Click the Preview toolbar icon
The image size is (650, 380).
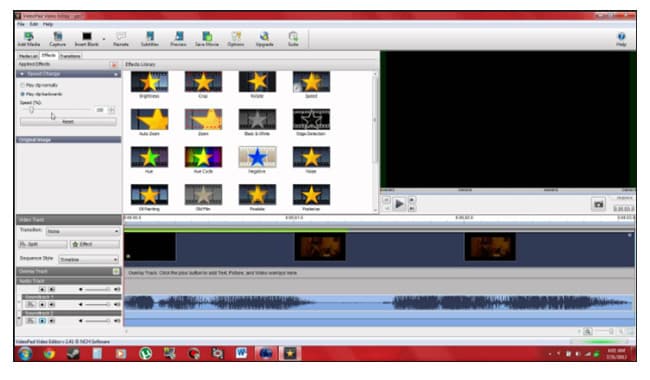[178, 39]
